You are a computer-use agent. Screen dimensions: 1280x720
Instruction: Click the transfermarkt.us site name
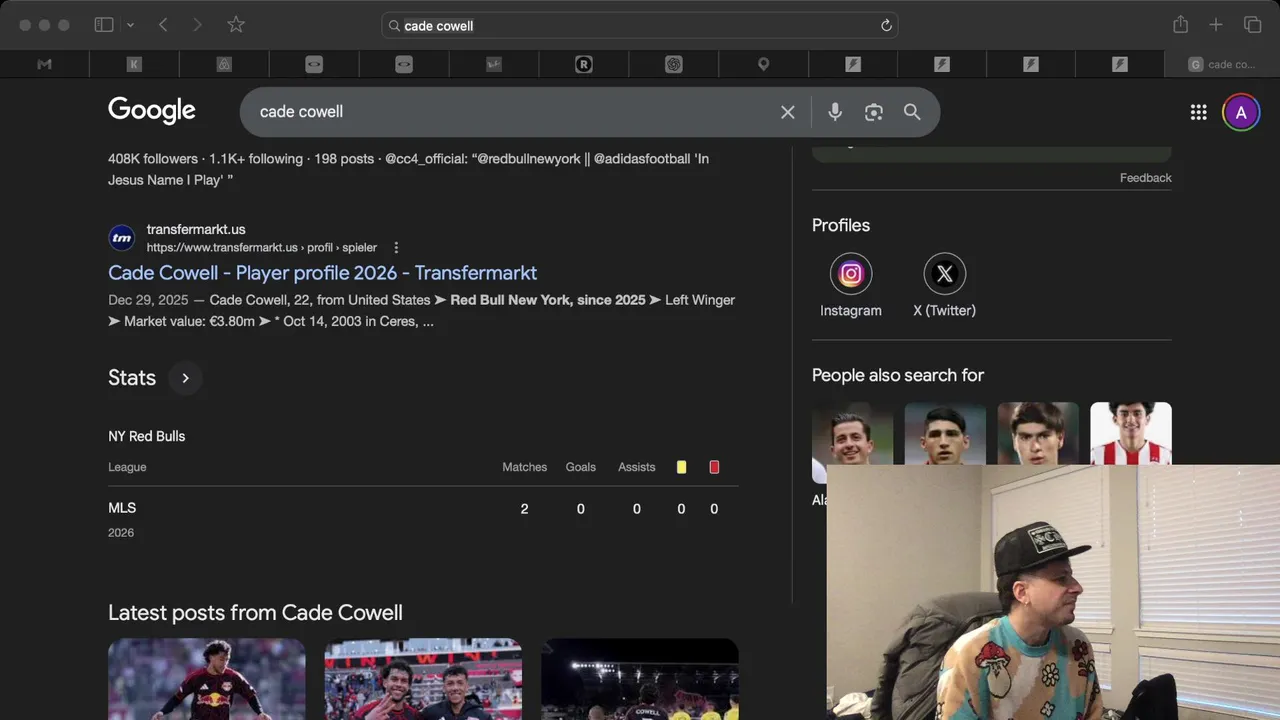196,229
